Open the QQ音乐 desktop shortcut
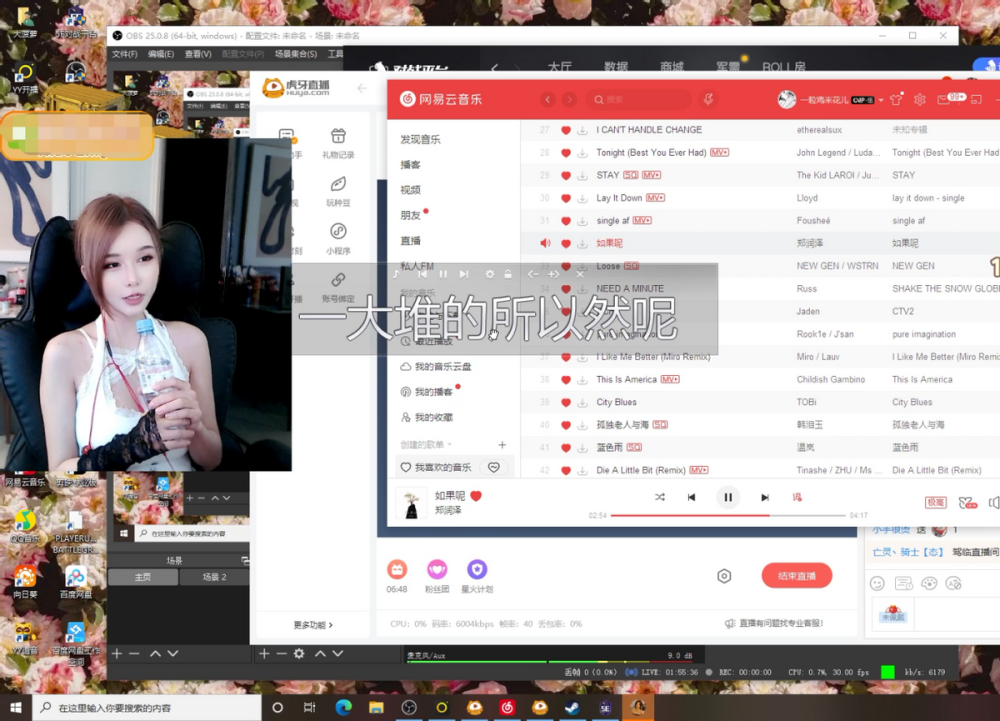Image resolution: width=1000 pixels, height=721 pixels. [25, 527]
